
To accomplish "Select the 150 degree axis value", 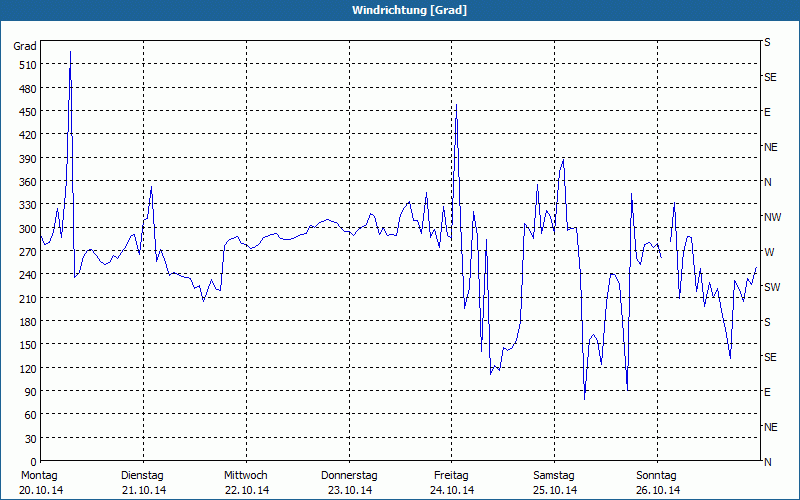I will pos(28,345).
